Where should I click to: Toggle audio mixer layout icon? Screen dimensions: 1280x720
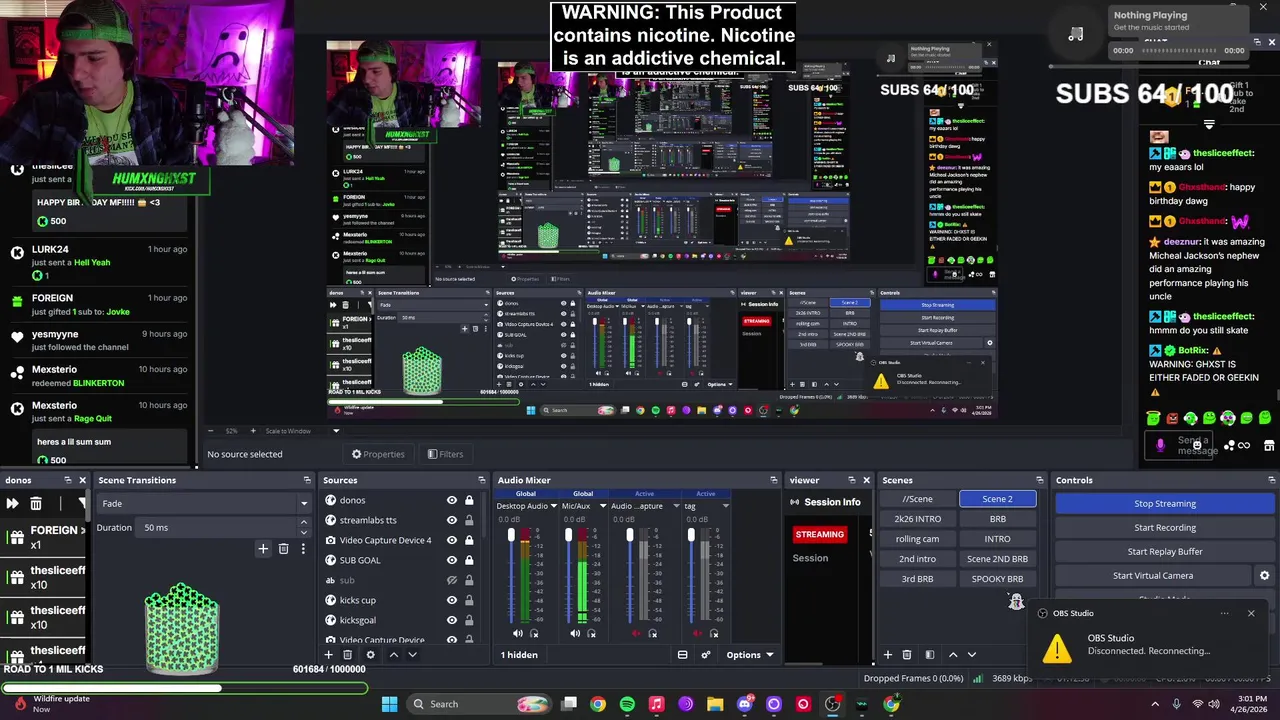tap(682, 655)
